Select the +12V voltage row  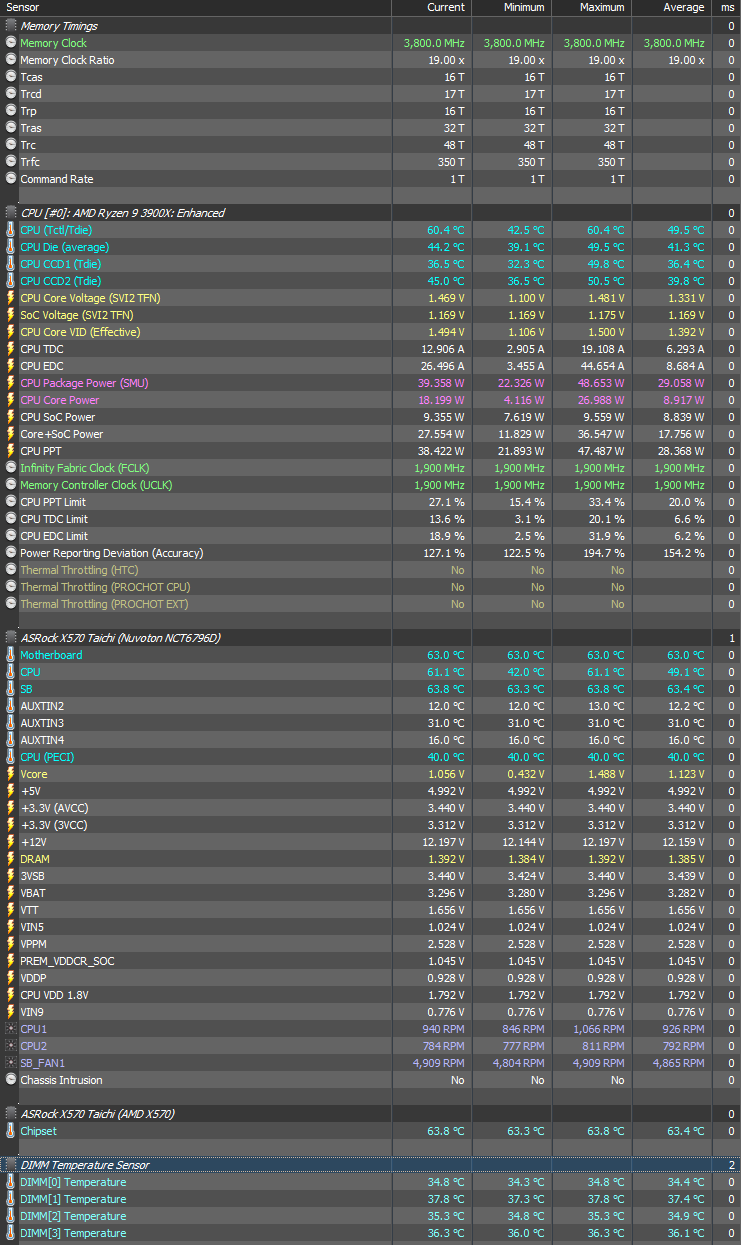click(x=370, y=842)
